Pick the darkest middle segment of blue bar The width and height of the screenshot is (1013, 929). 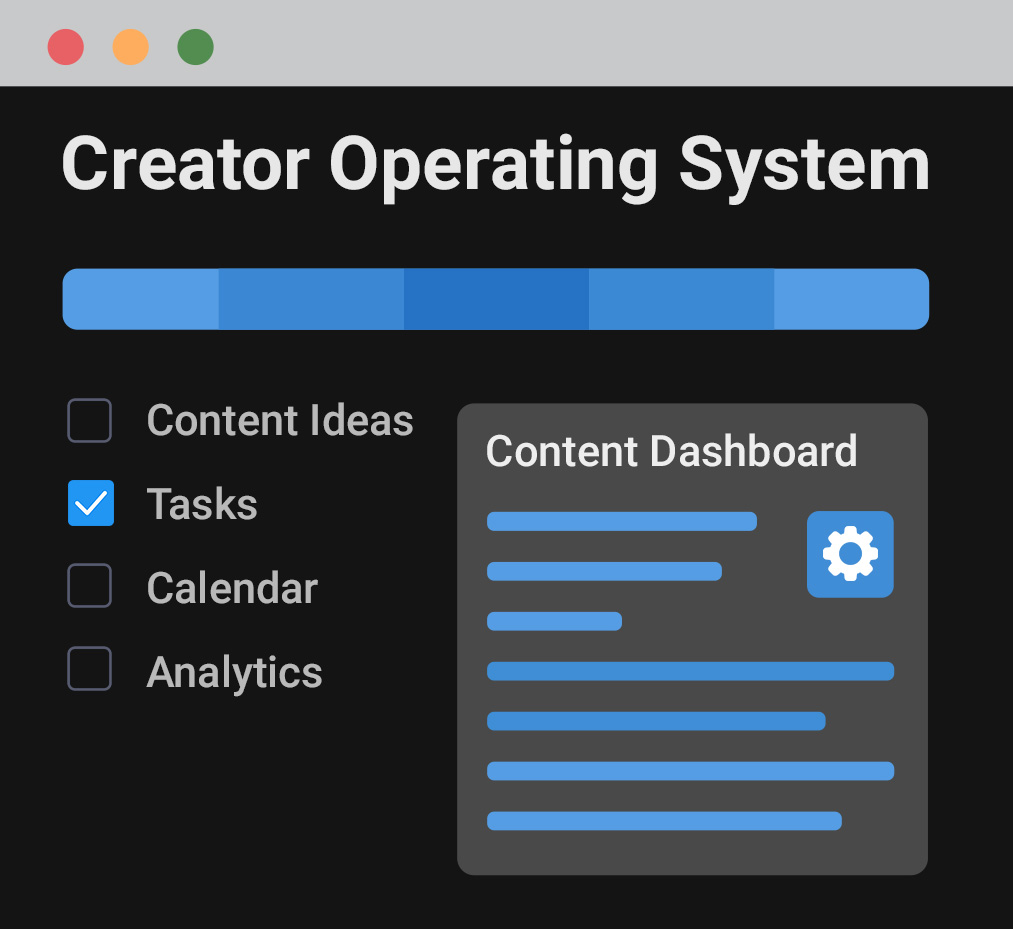tap(496, 299)
